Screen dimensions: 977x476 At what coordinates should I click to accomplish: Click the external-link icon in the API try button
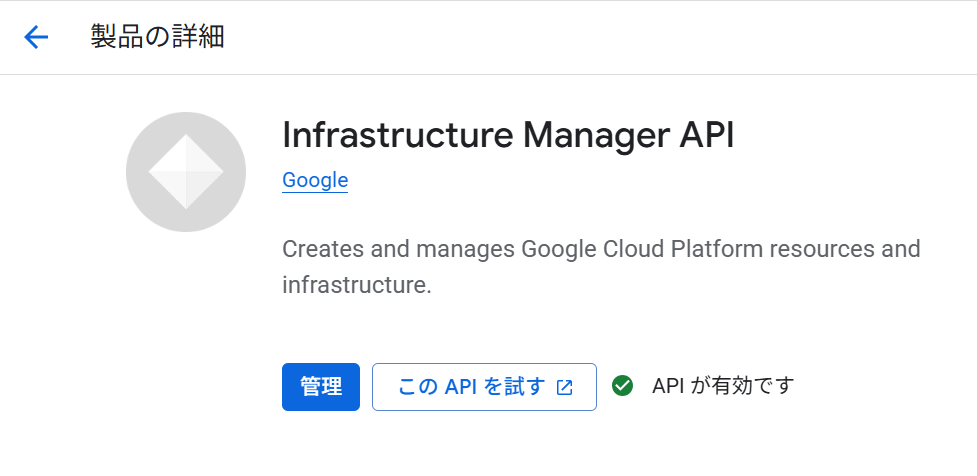point(564,387)
